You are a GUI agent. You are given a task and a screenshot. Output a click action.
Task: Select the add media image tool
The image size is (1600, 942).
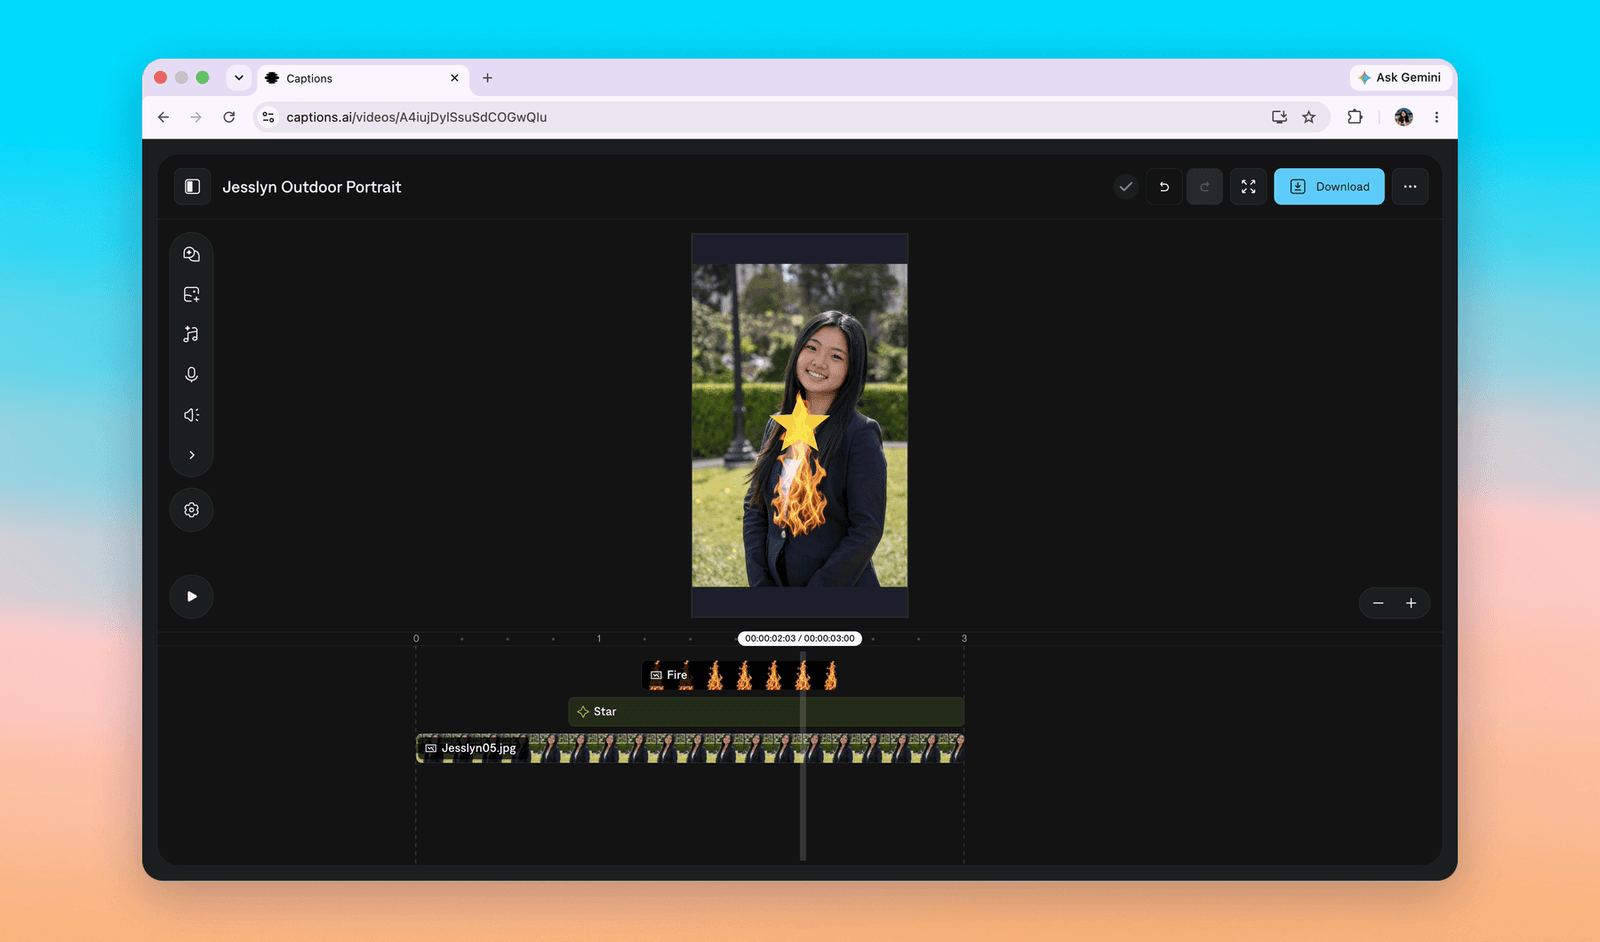tap(192, 294)
